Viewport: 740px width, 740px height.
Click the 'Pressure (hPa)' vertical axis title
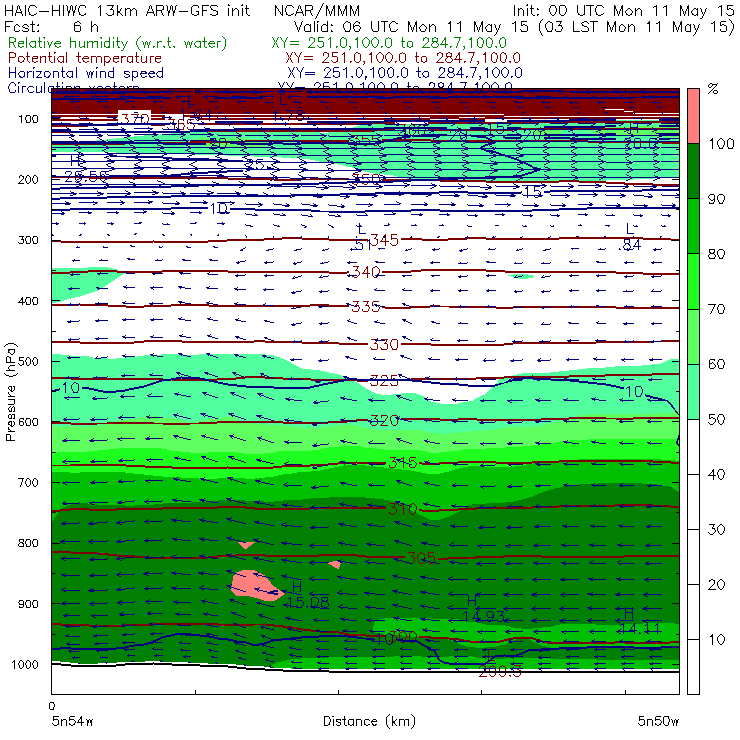click(x=10, y=392)
